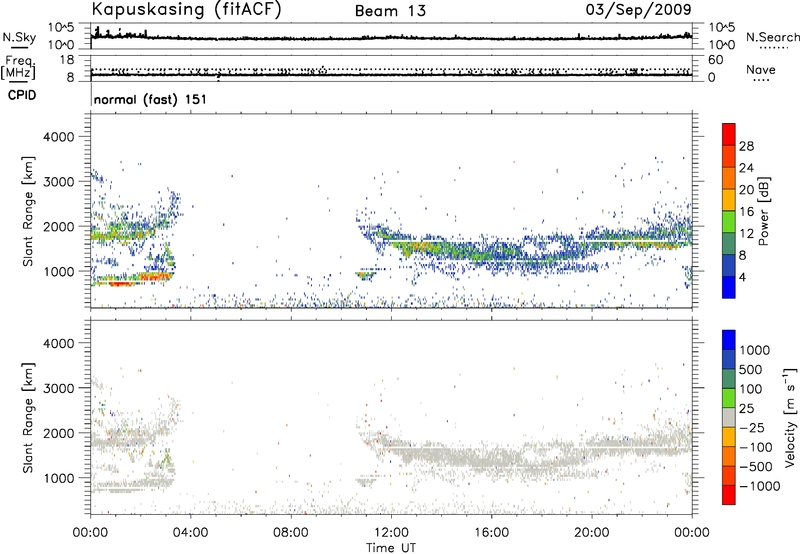The image size is (800, 554).
Task: Select the light green 25–100 Velocity colorbar segment
Action: click(729, 398)
